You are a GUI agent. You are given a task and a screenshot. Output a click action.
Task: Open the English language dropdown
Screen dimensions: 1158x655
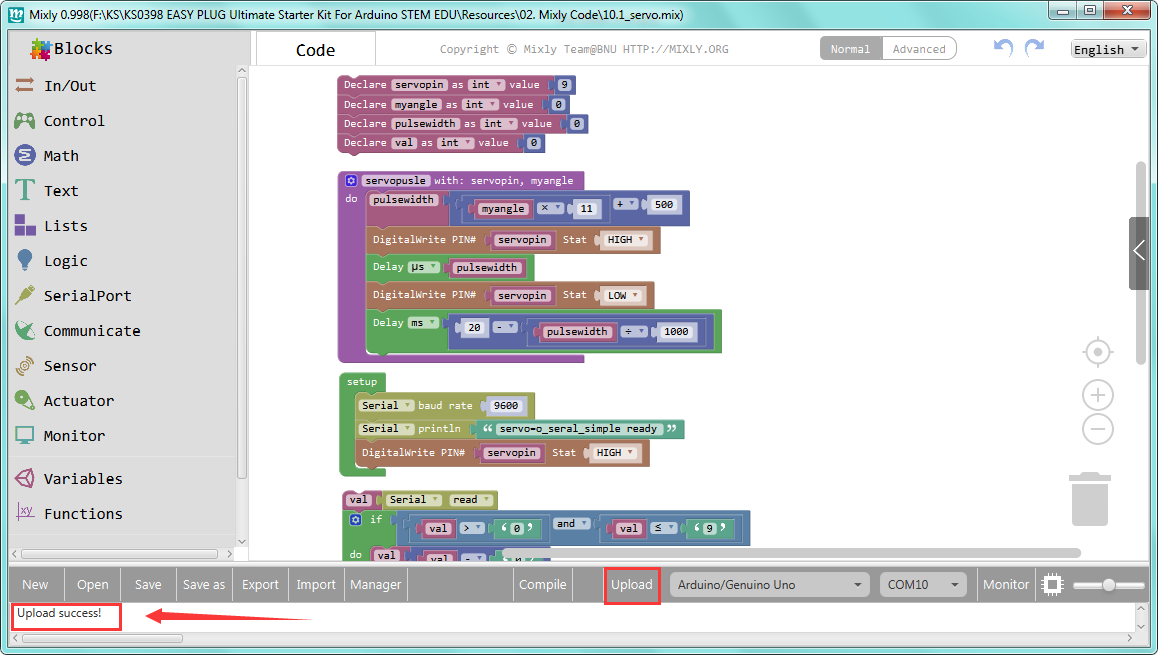click(1109, 49)
